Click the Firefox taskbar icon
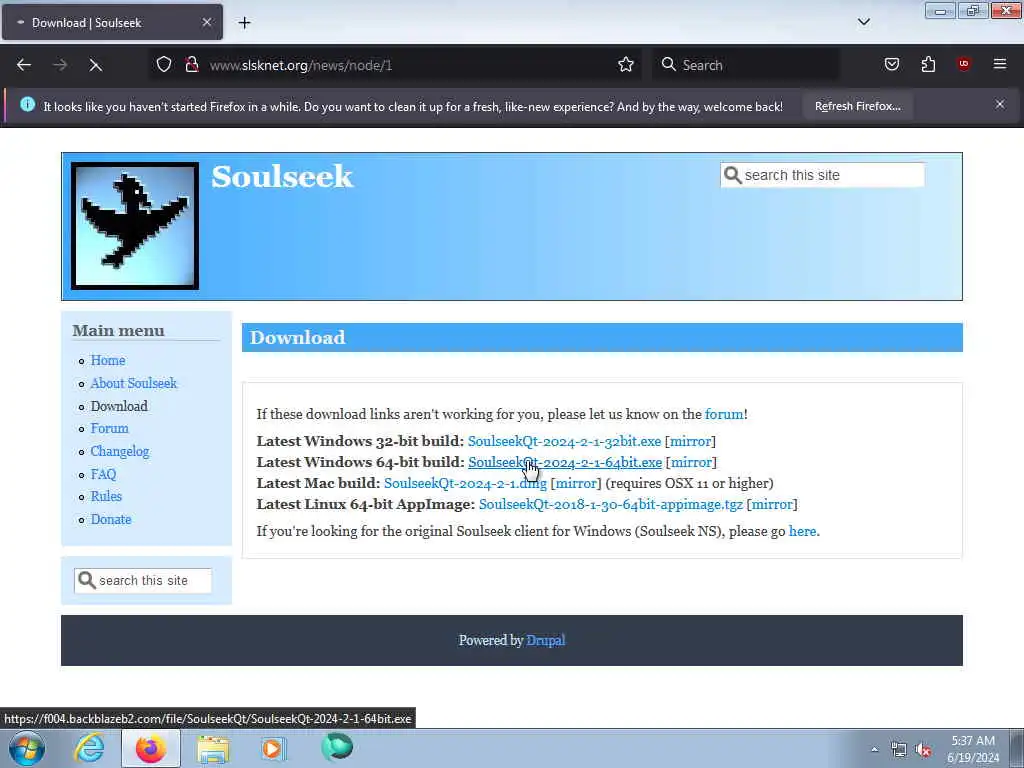Image resolution: width=1024 pixels, height=768 pixels. click(151, 748)
